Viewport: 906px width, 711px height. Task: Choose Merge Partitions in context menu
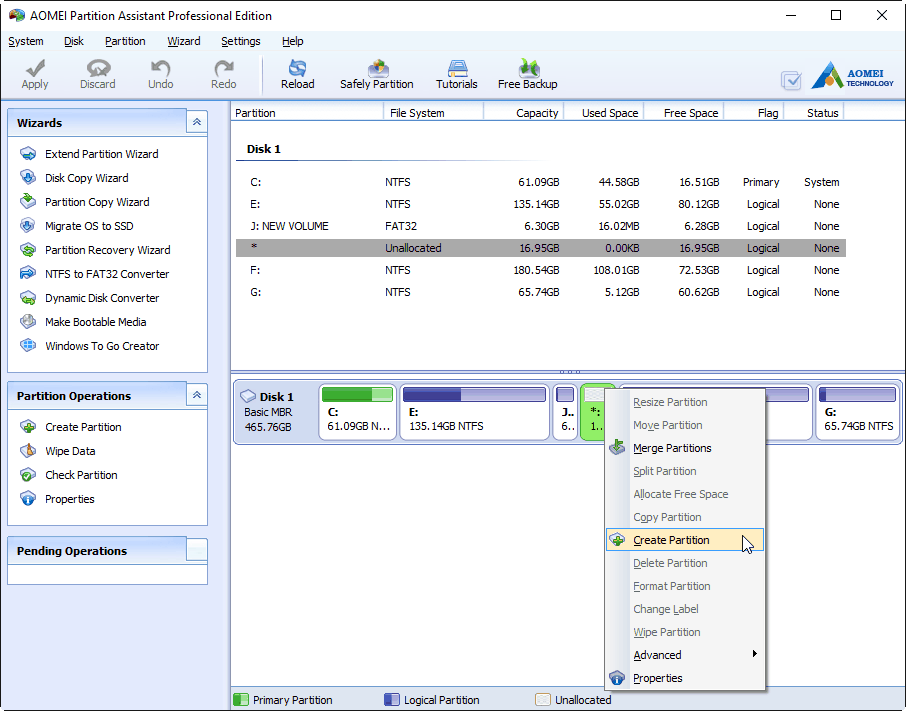(685, 448)
